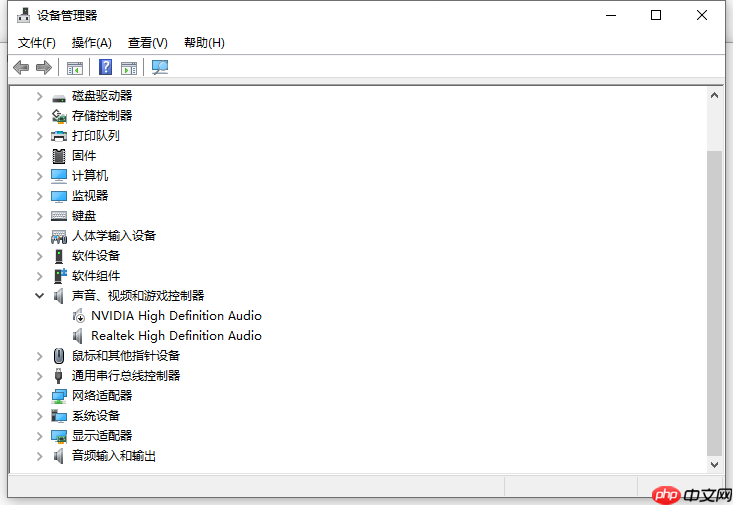Image resolution: width=733 pixels, height=505 pixels.
Task: Expand the 音频输入和输出 node
Action: pos(40,456)
